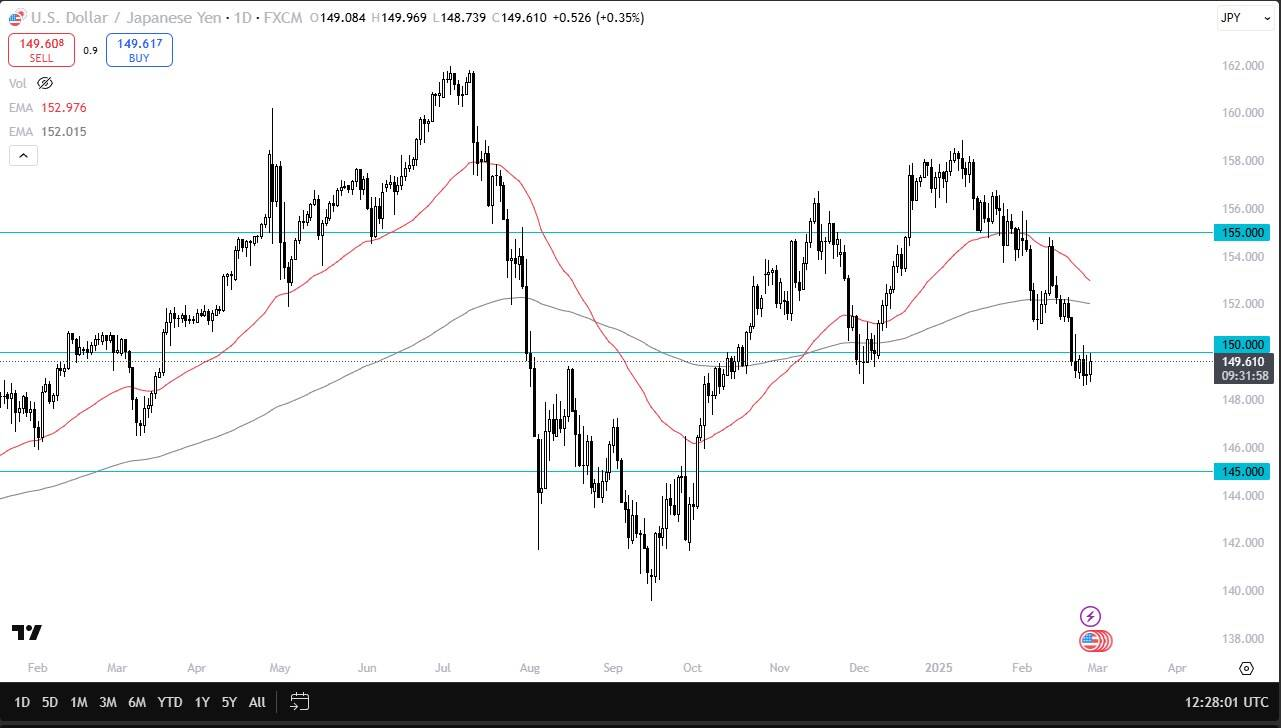Select the 1D time range
The image size is (1281, 728).
pos(22,702)
